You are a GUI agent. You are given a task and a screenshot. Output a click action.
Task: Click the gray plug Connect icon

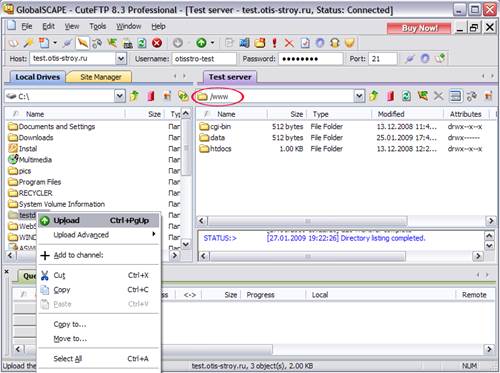click(68, 43)
